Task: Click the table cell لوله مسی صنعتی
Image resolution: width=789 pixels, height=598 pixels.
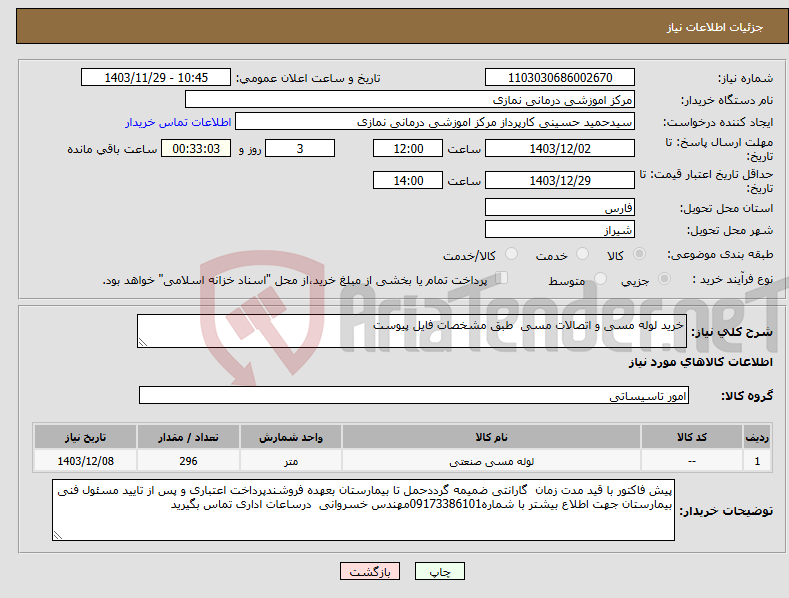Action: [x=492, y=461]
